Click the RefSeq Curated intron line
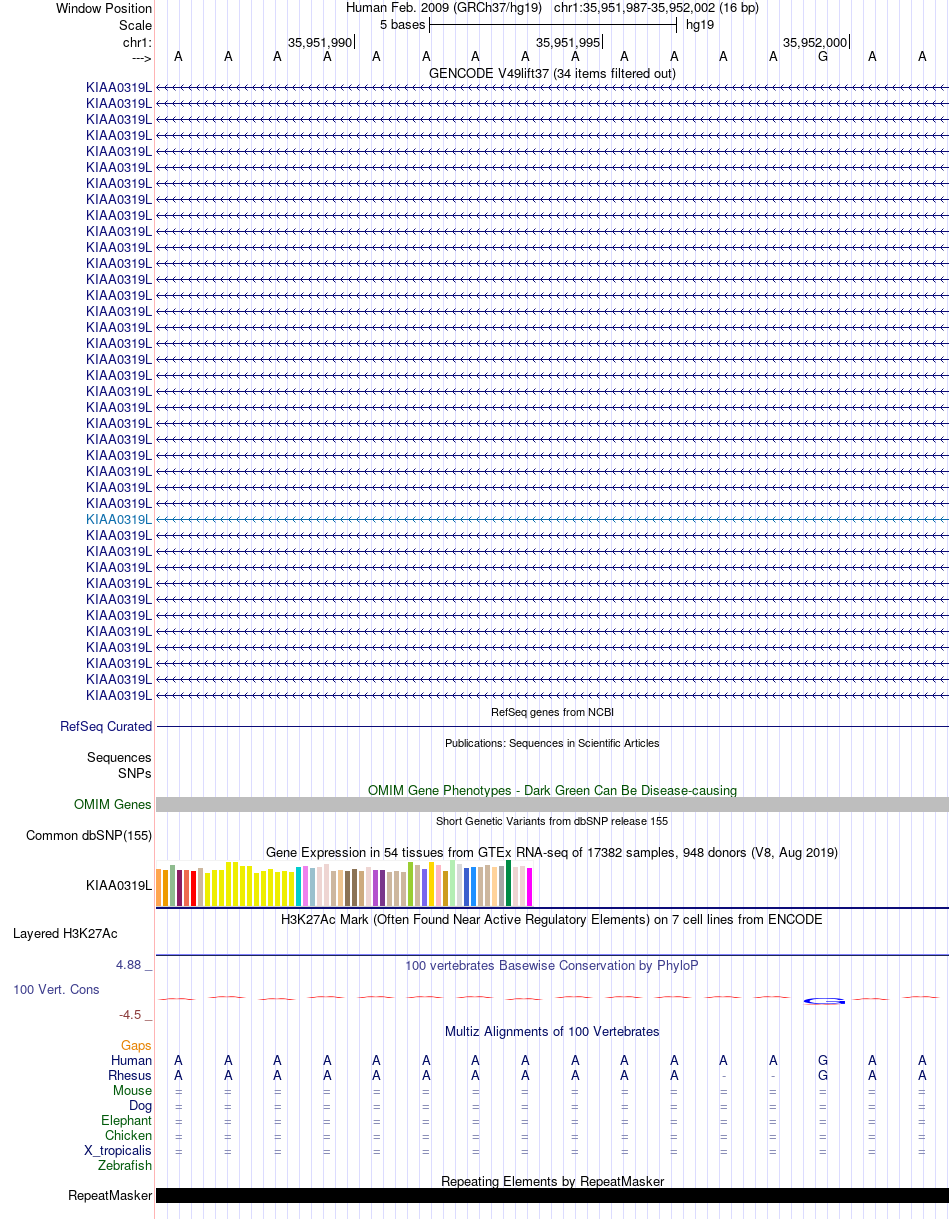 (552, 727)
